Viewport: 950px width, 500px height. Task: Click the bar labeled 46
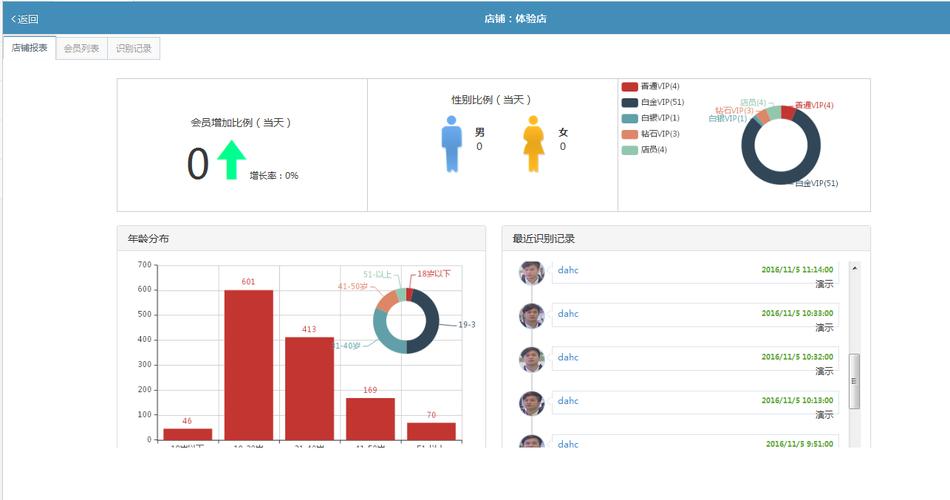(x=188, y=434)
